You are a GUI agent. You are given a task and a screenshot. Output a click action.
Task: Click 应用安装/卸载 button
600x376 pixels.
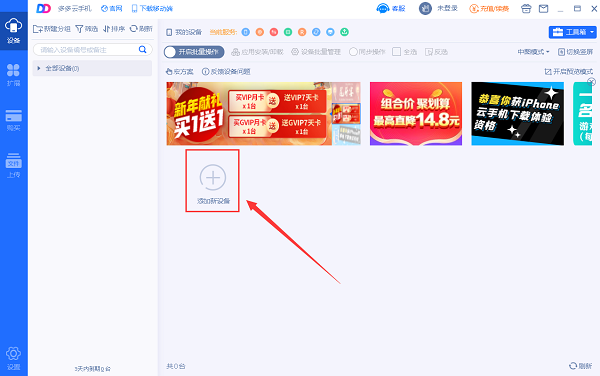(x=257, y=52)
